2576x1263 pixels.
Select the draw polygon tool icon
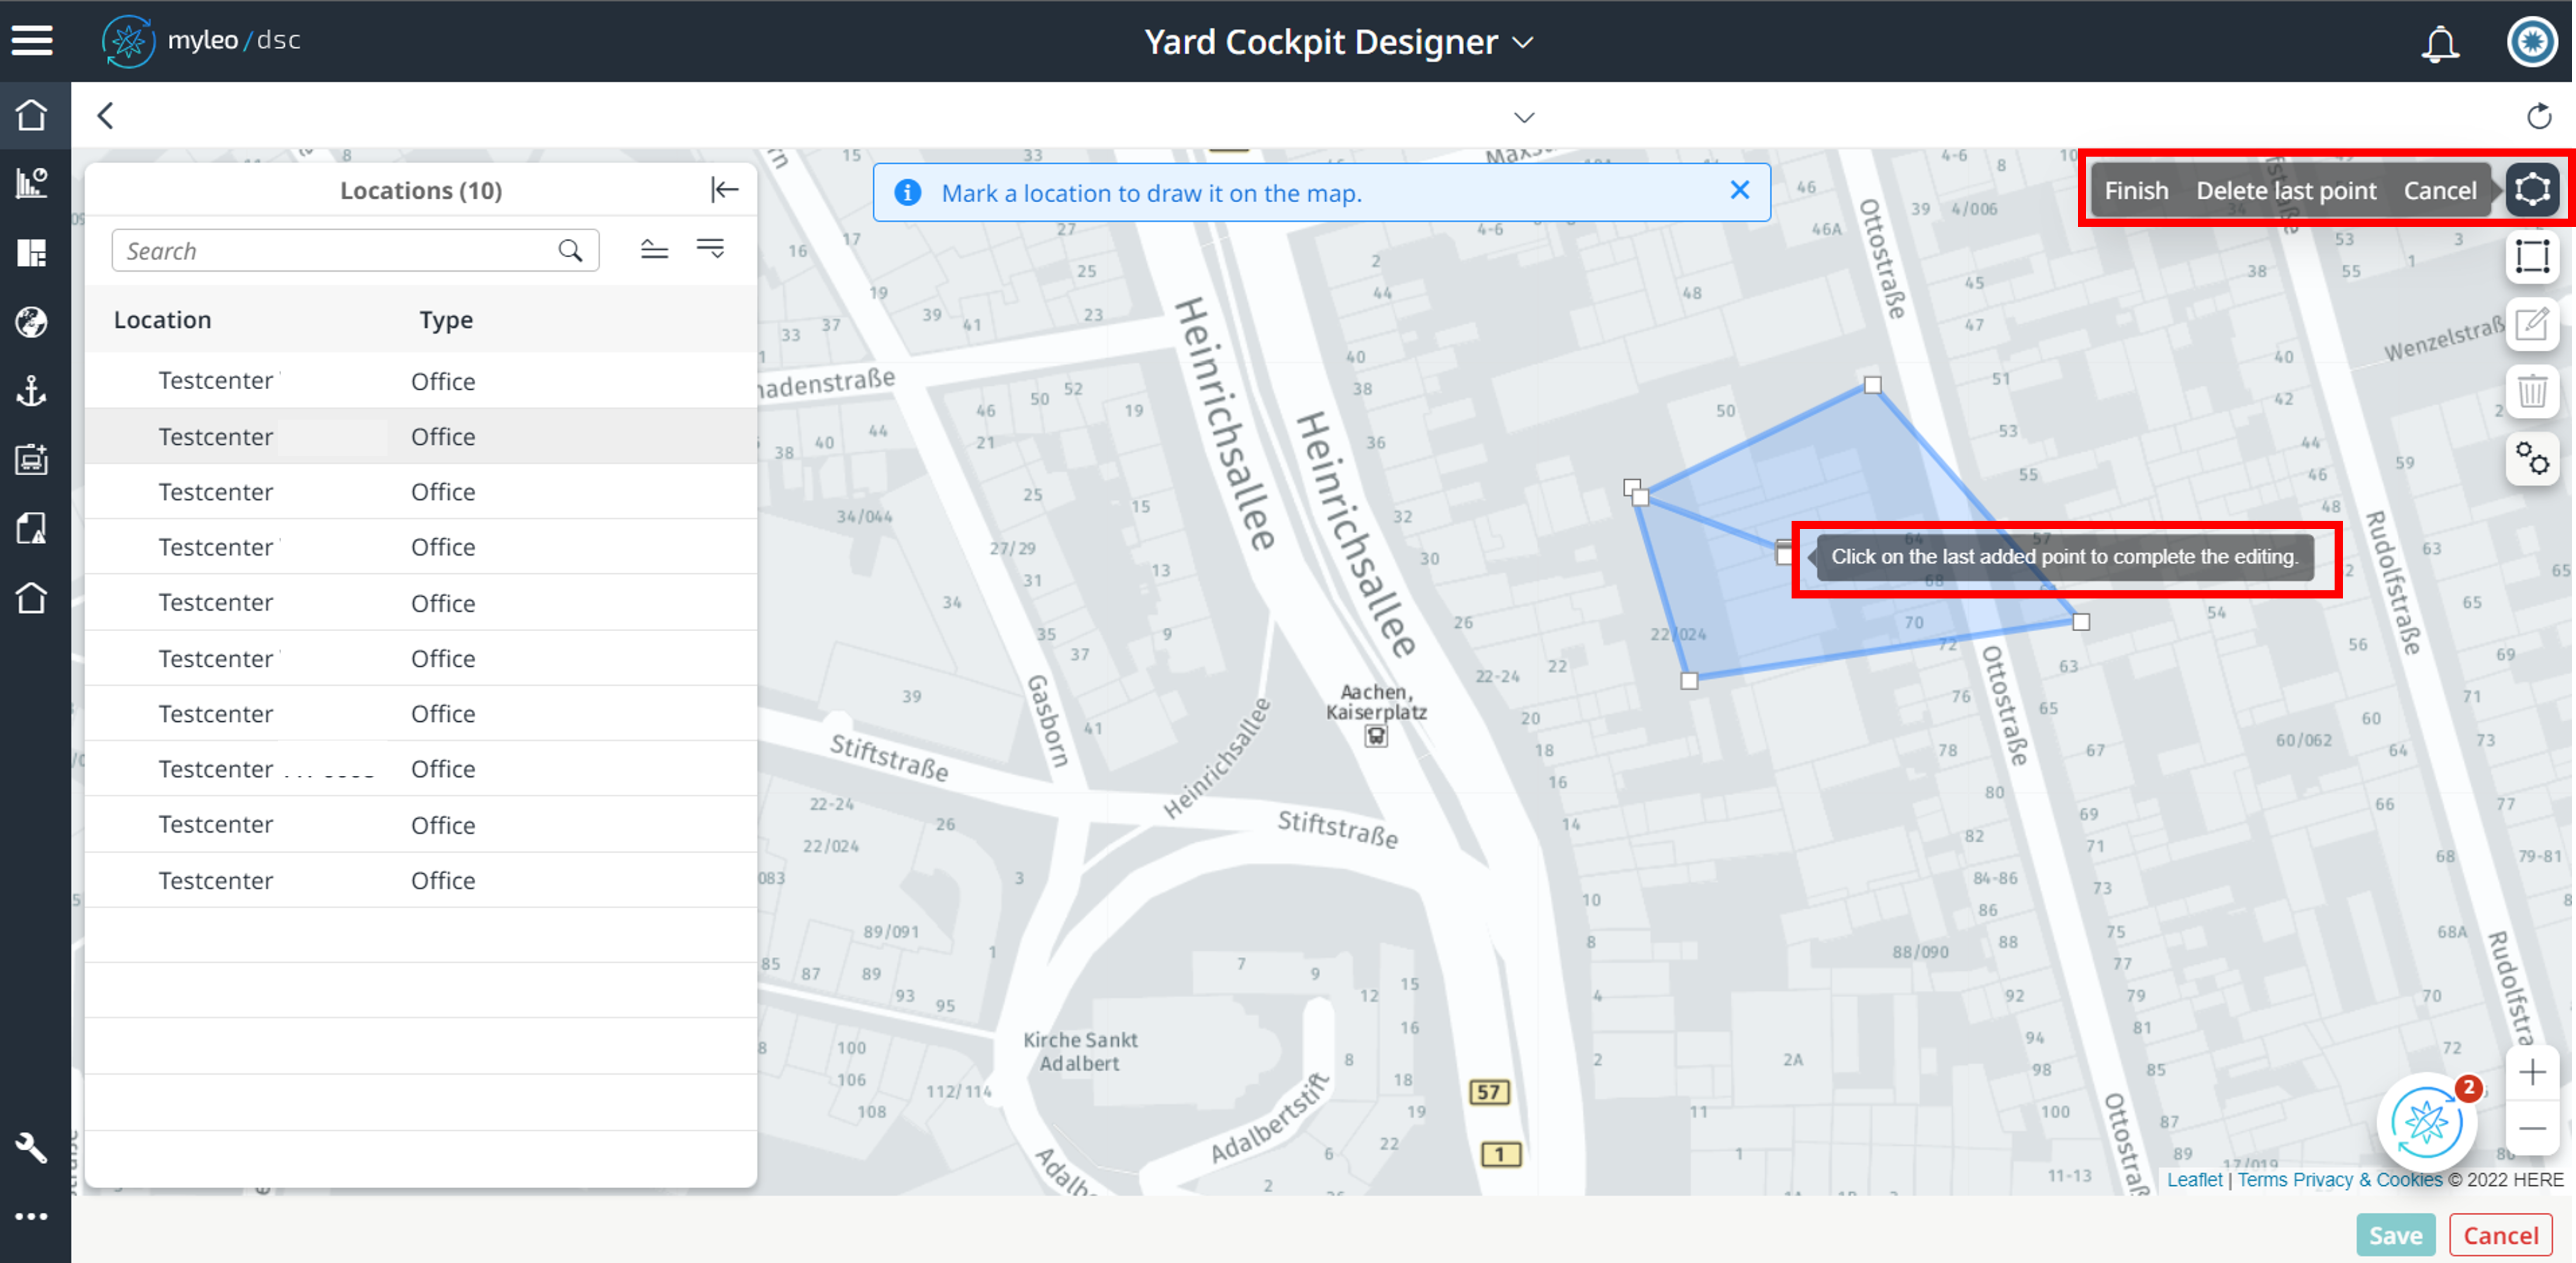point(2531,190)
